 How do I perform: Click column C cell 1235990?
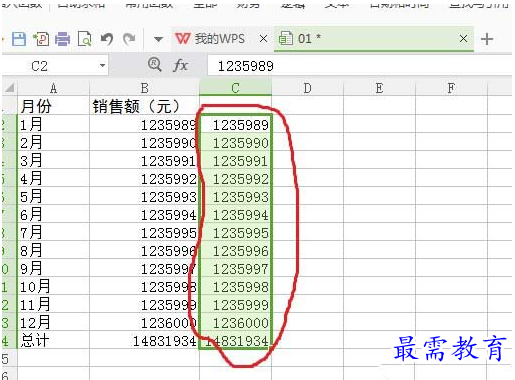click(x=236, y=143)
